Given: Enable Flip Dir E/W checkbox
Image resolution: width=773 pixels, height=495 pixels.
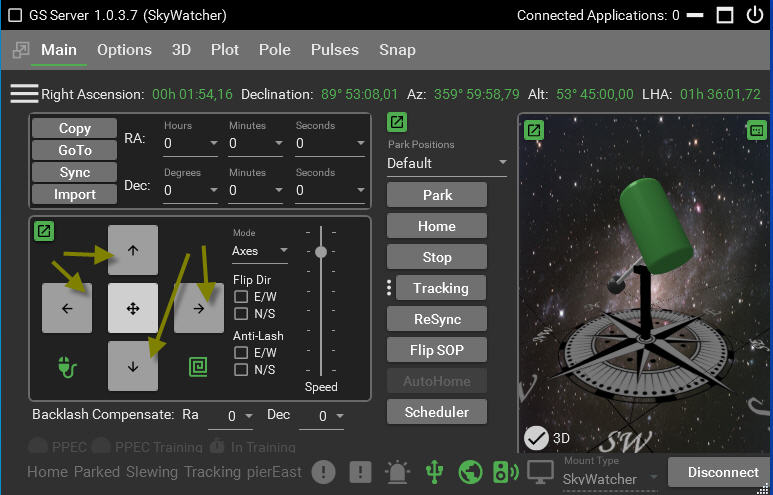Looking at the screenshot, I should coord(241,297).
